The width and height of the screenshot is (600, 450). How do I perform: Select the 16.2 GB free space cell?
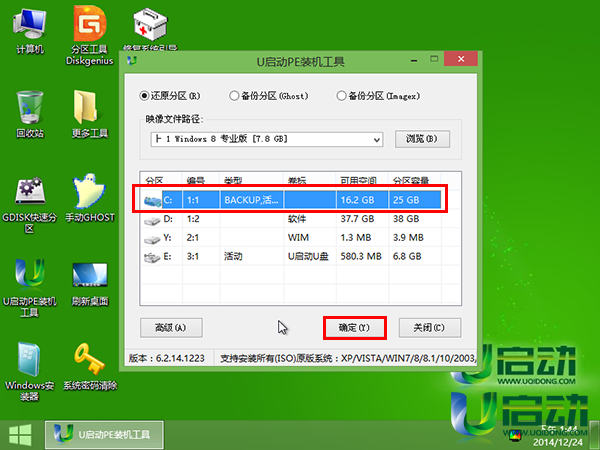coord(362,200)
